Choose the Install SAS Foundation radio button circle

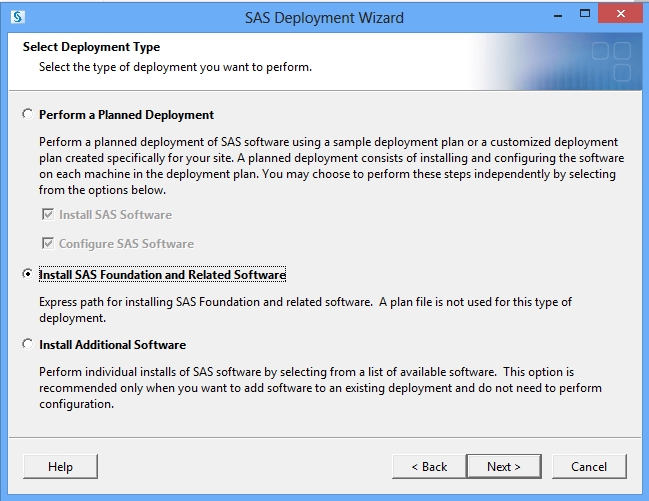(x=28, y=274)
